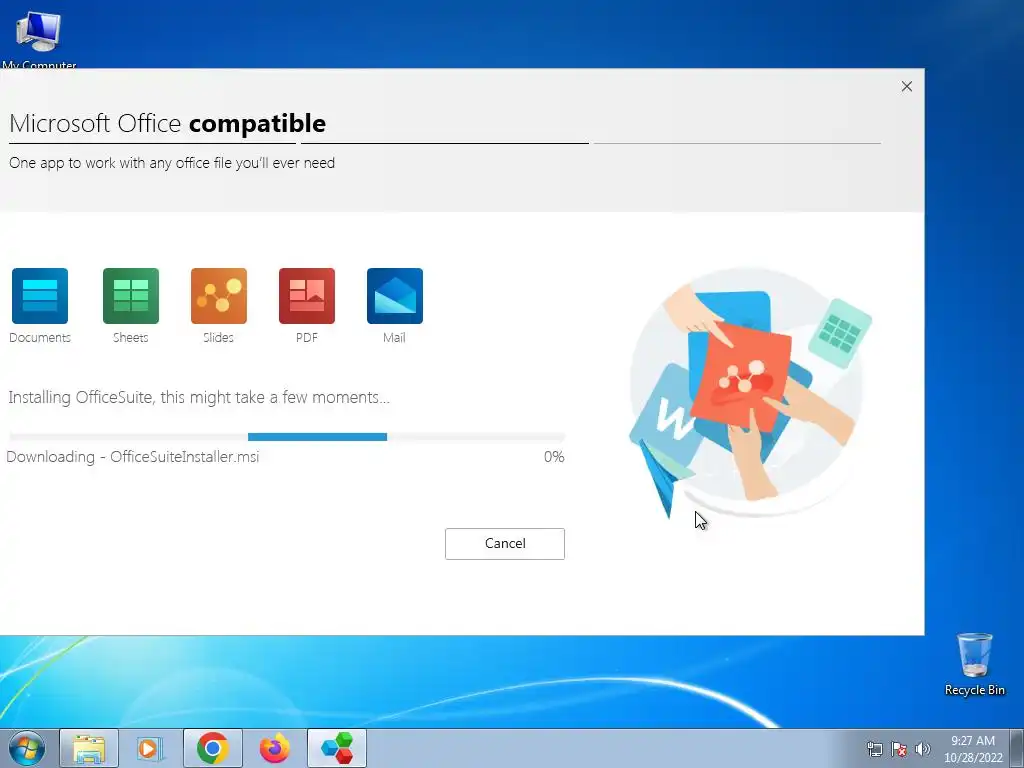Click the Sheets app icon
Screen dimensions: 1024x768
(x=131, y=296)
